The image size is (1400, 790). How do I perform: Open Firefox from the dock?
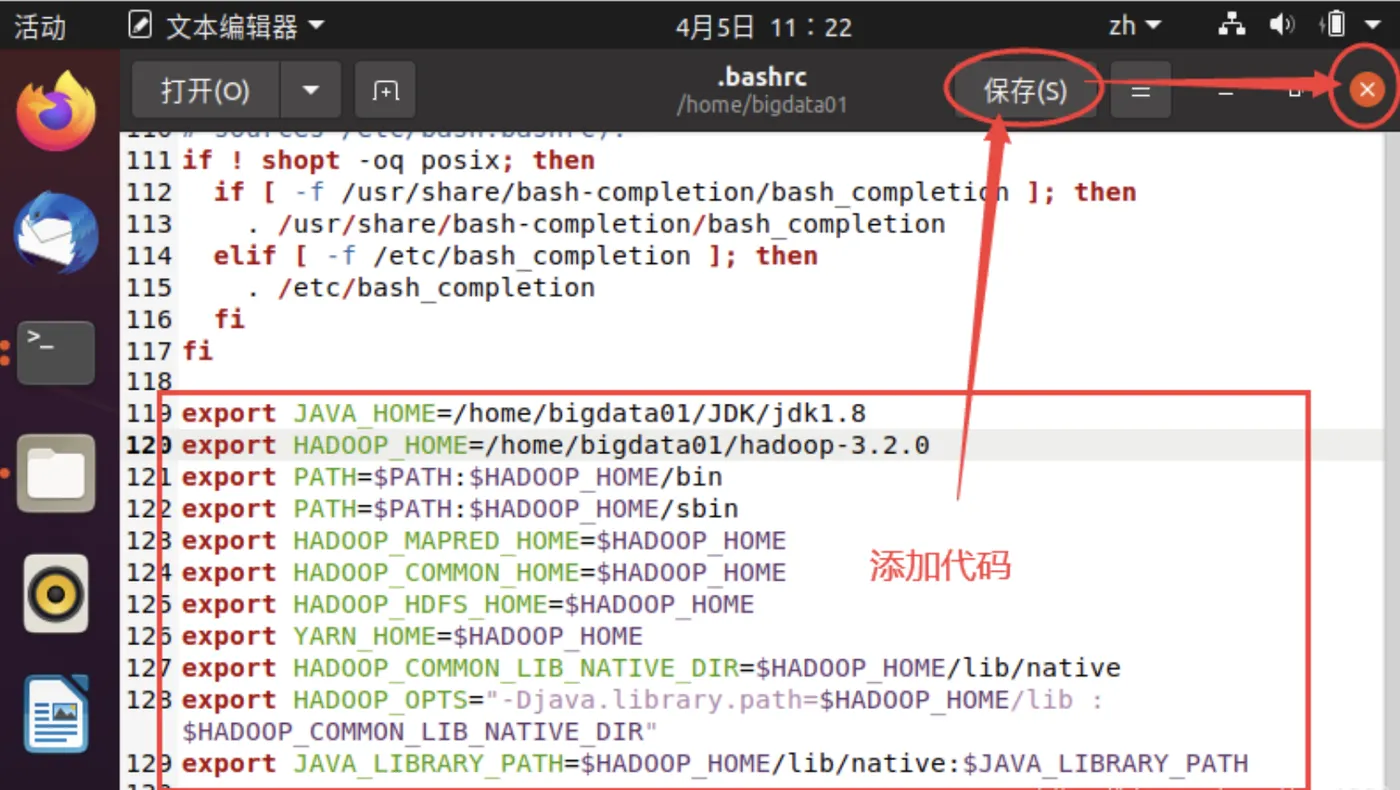tap(56, 111)
